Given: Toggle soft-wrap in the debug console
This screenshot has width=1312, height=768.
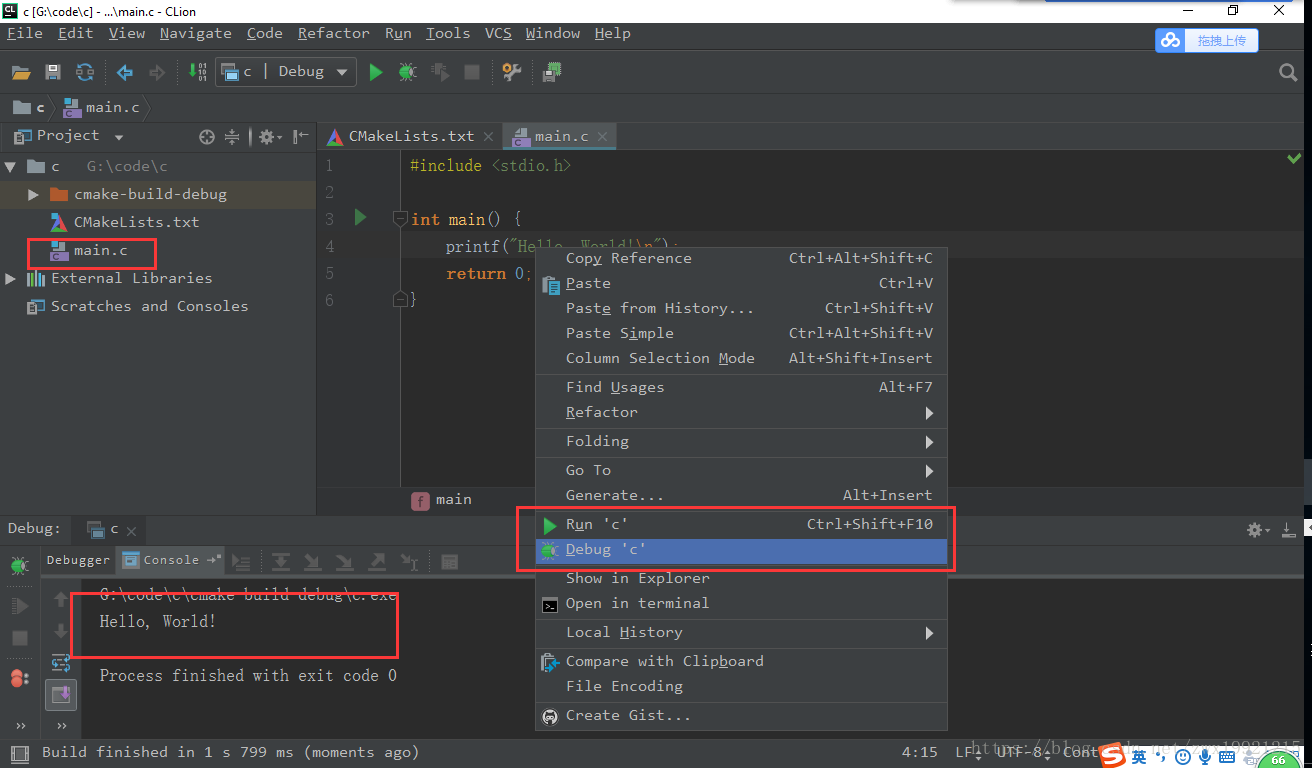Looking at the screenshot, I should pos(61,662).
